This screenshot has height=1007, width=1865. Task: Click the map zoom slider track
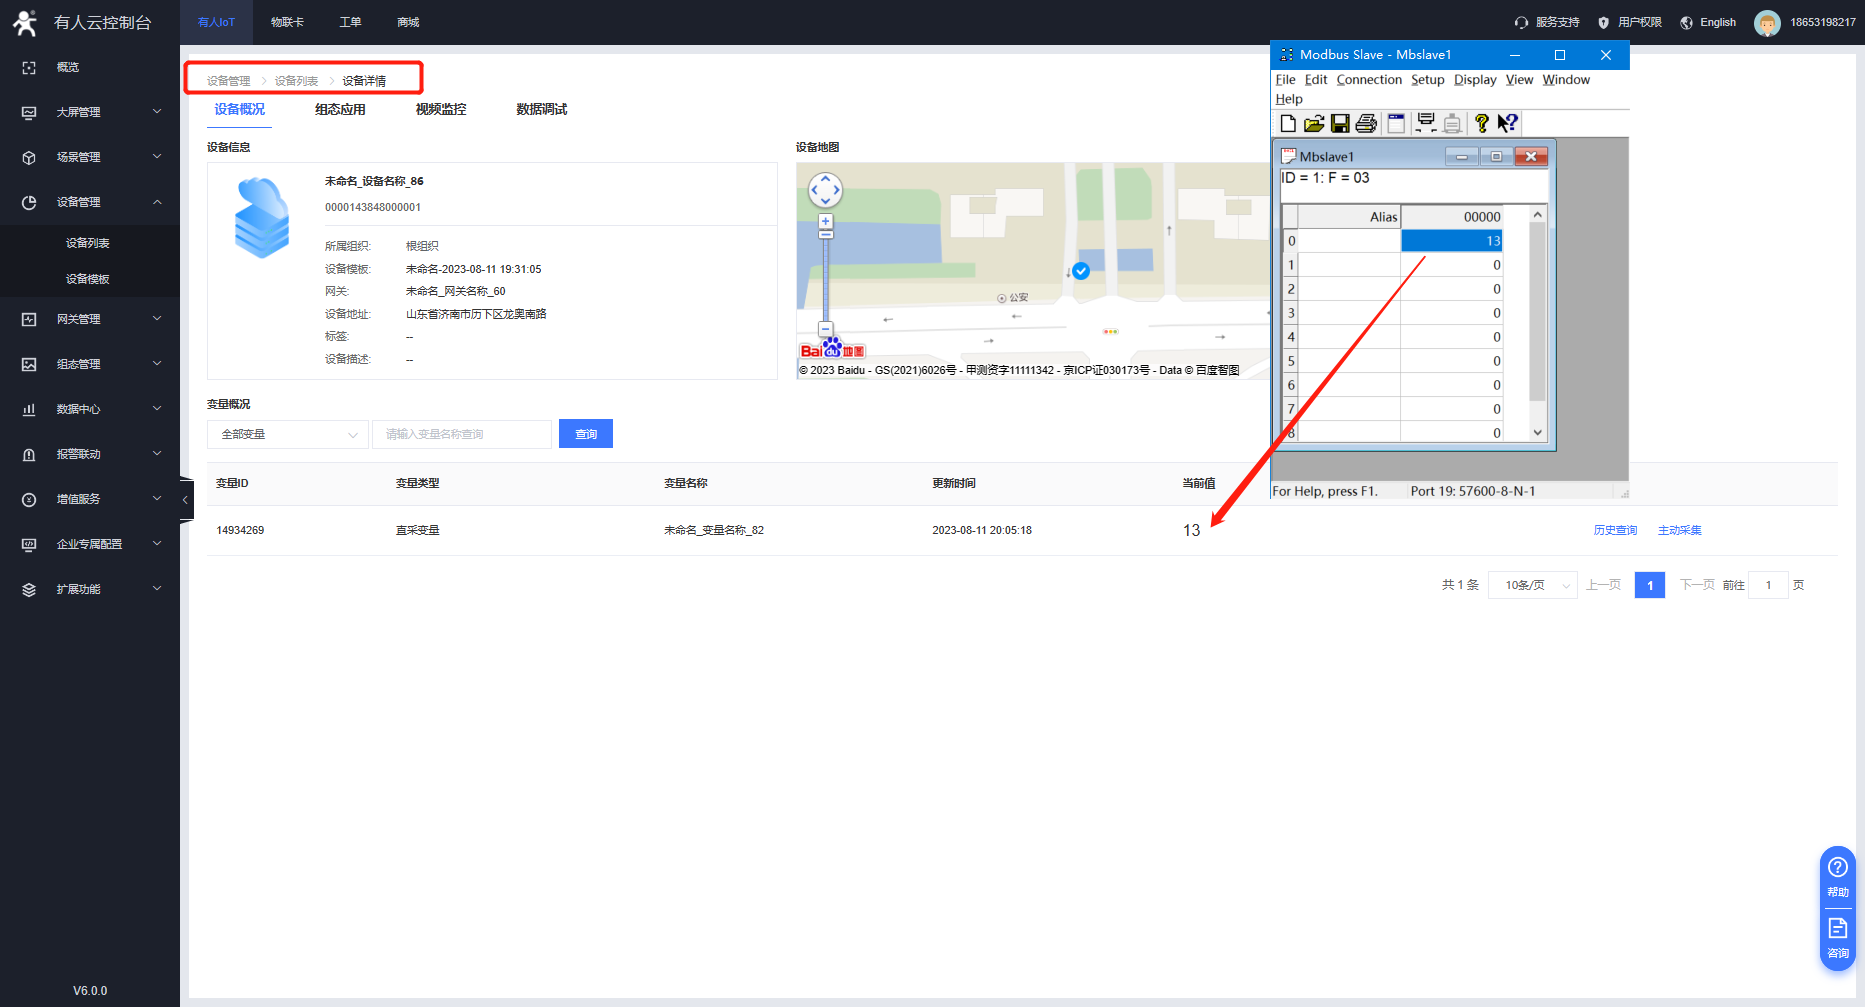tap(825, 280)
